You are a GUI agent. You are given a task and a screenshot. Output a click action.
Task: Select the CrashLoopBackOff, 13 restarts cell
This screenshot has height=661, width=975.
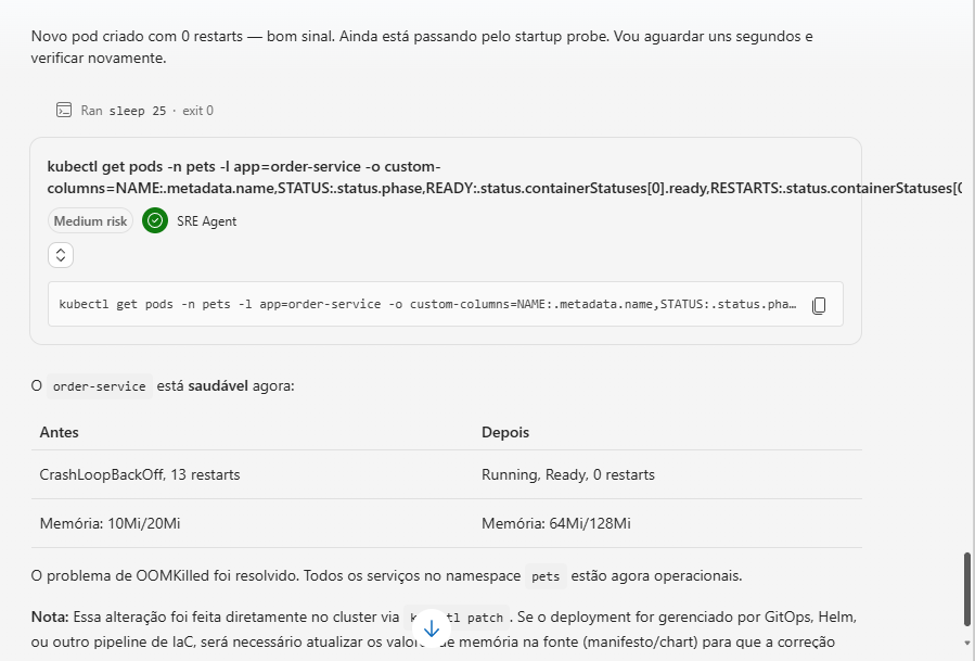[252, 474]
